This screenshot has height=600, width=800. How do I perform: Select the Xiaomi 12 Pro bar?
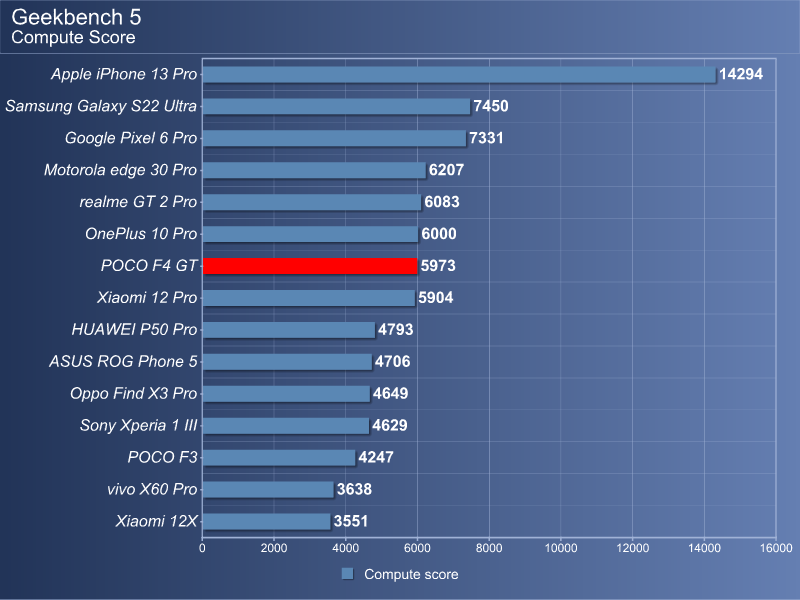coord(309,297)
